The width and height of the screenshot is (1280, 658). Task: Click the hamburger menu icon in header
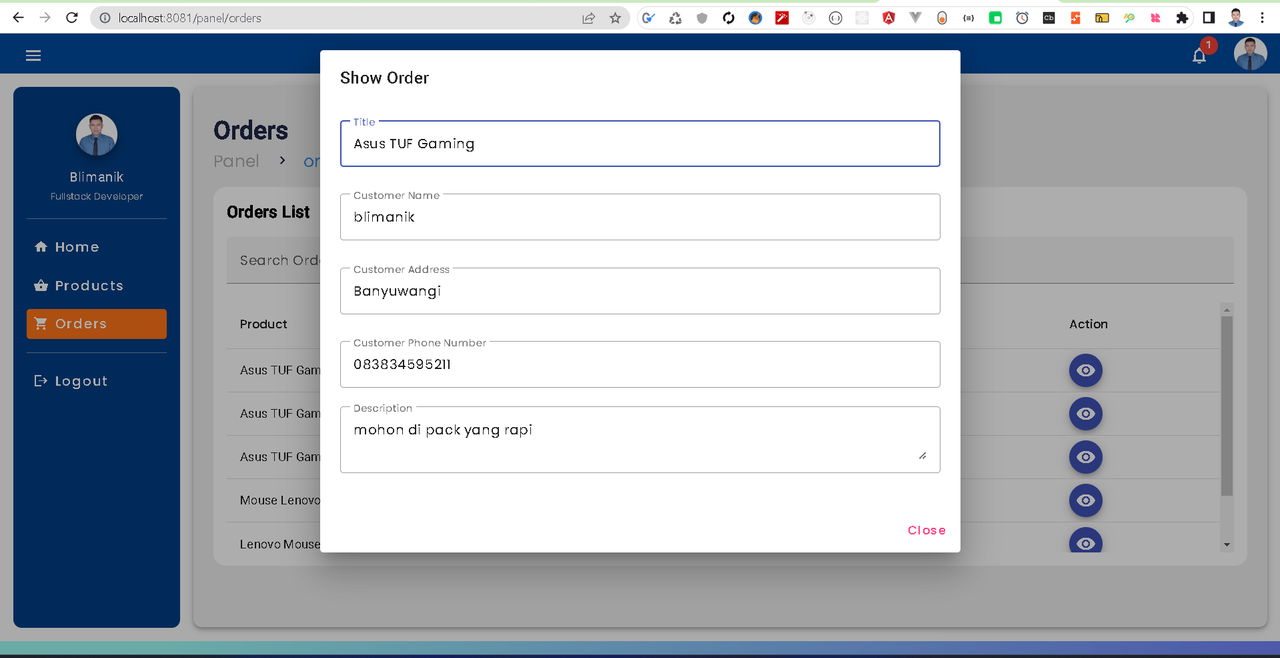click(33, 55)
